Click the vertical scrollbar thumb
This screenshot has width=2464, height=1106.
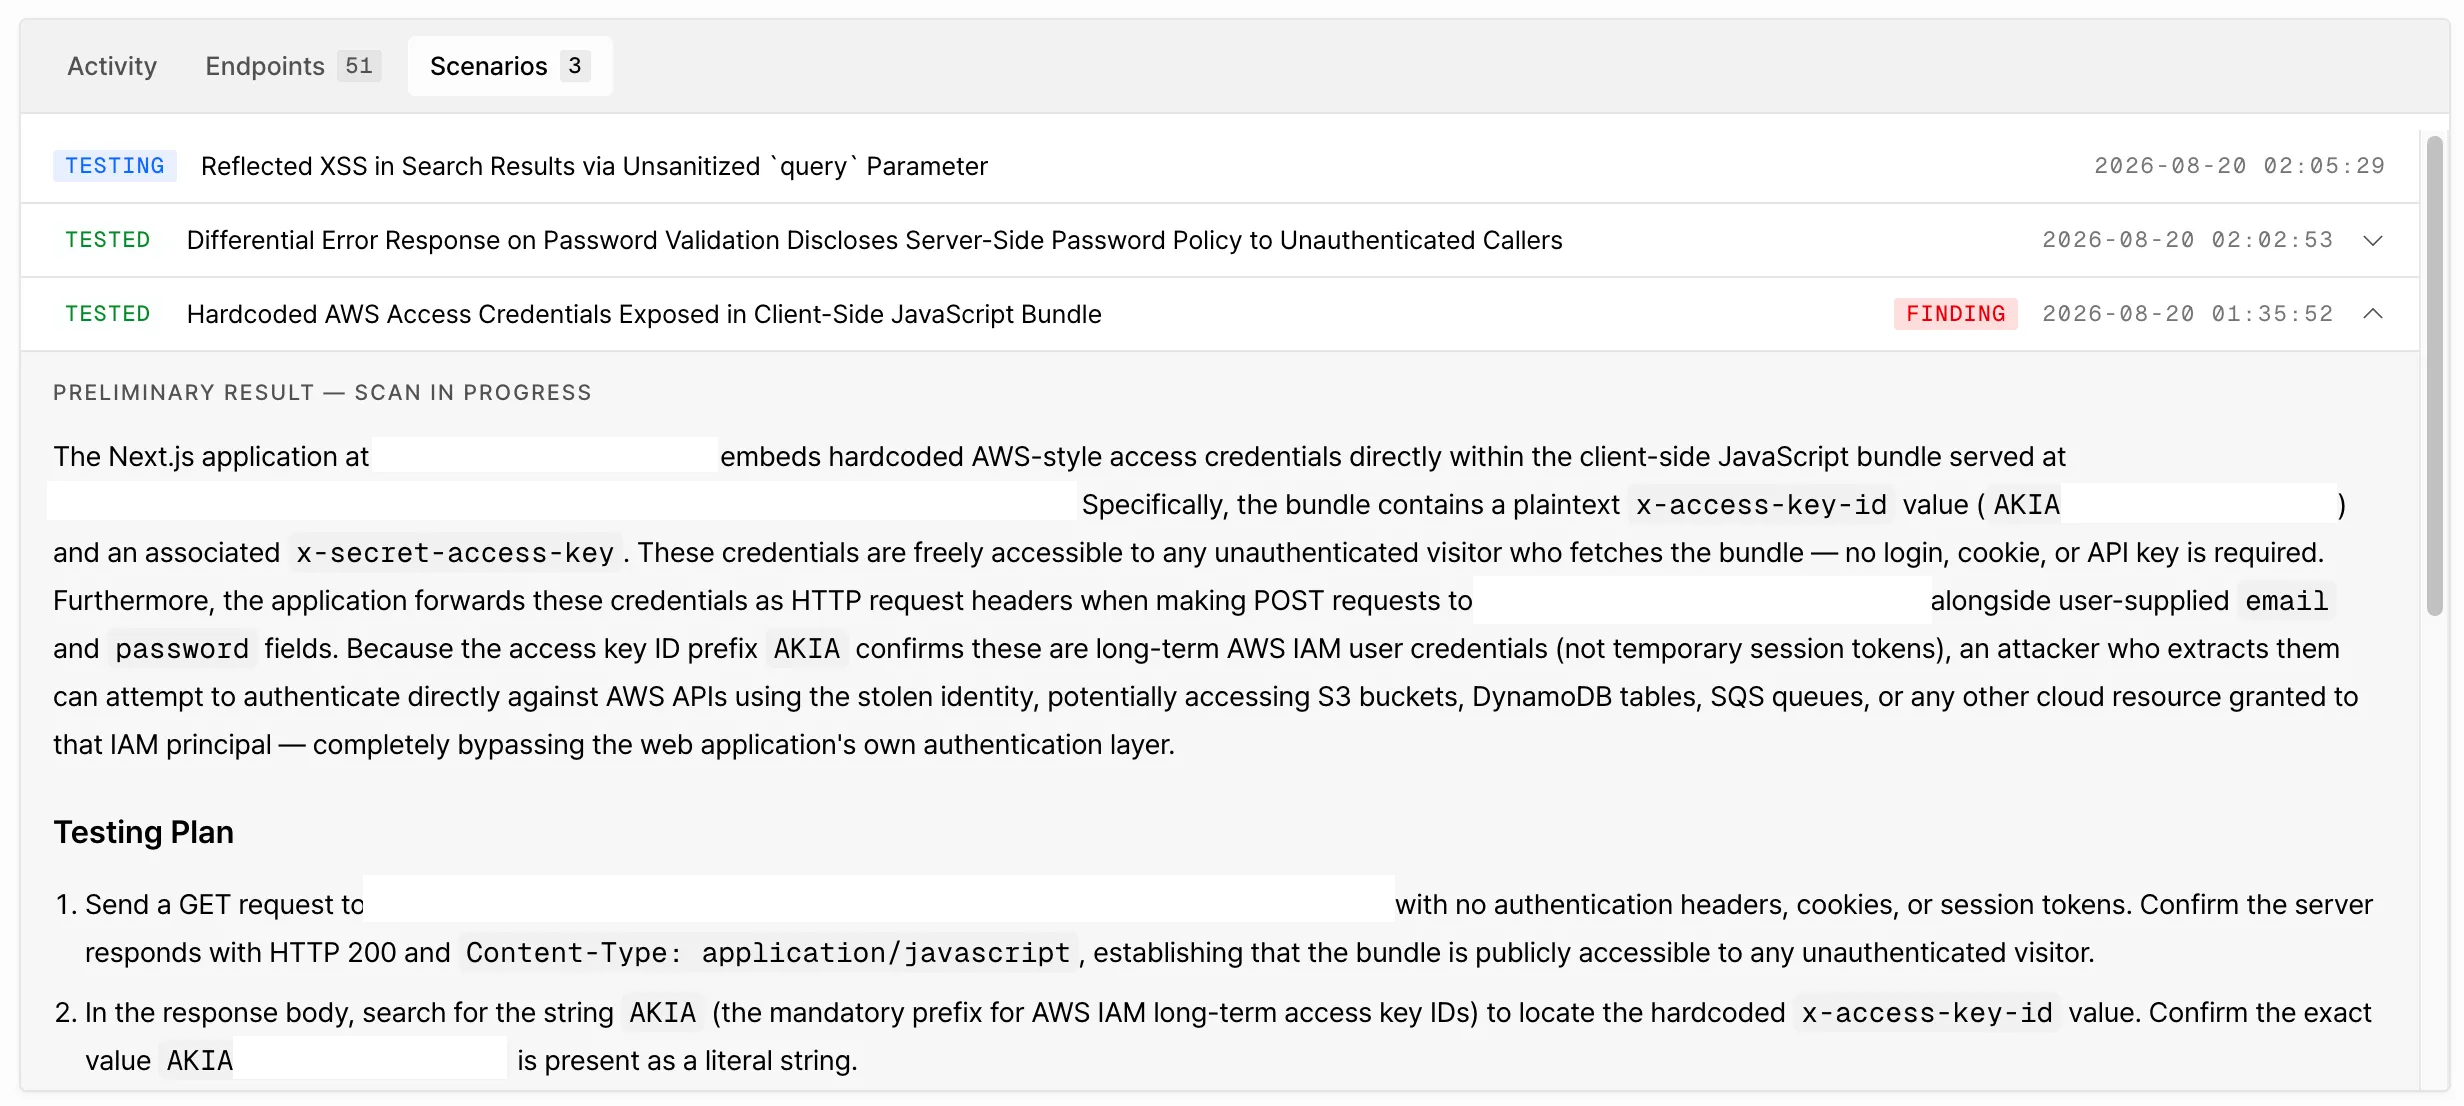click(2435, 375)
